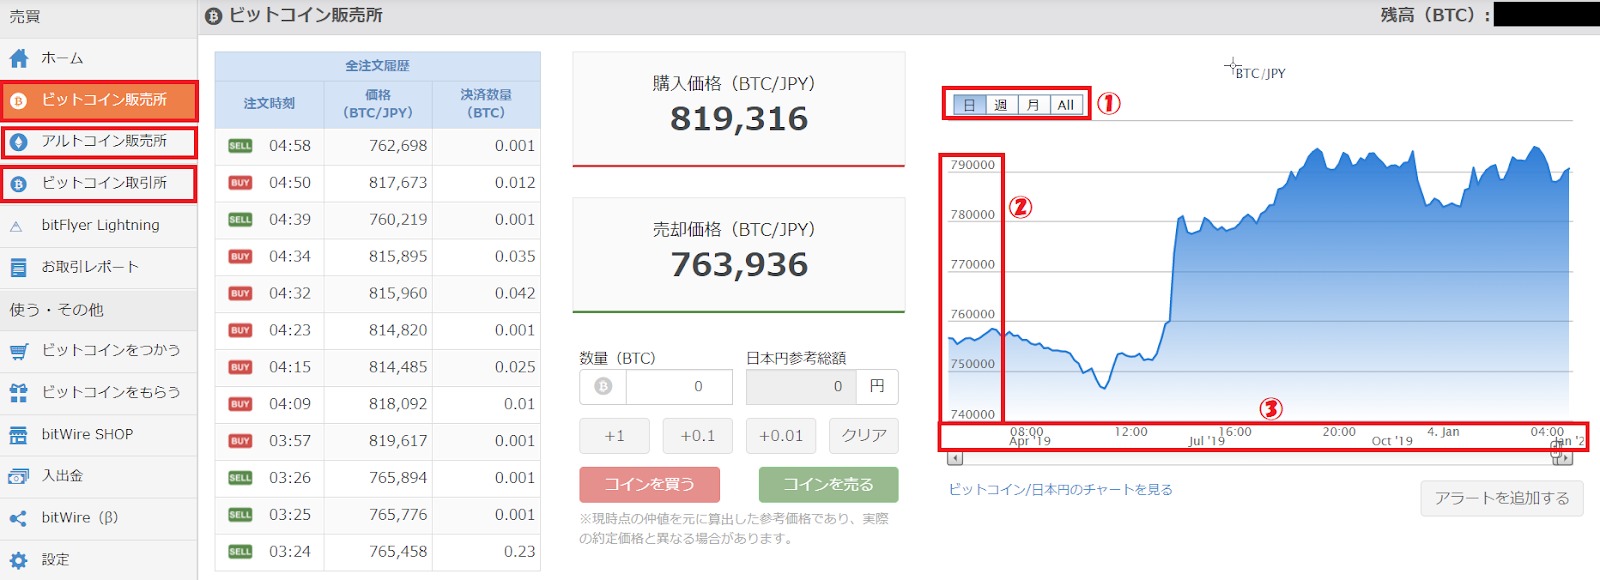The image size is (1600, 580).
Task: Click the sell price 763,936
Action: [739, 265]
